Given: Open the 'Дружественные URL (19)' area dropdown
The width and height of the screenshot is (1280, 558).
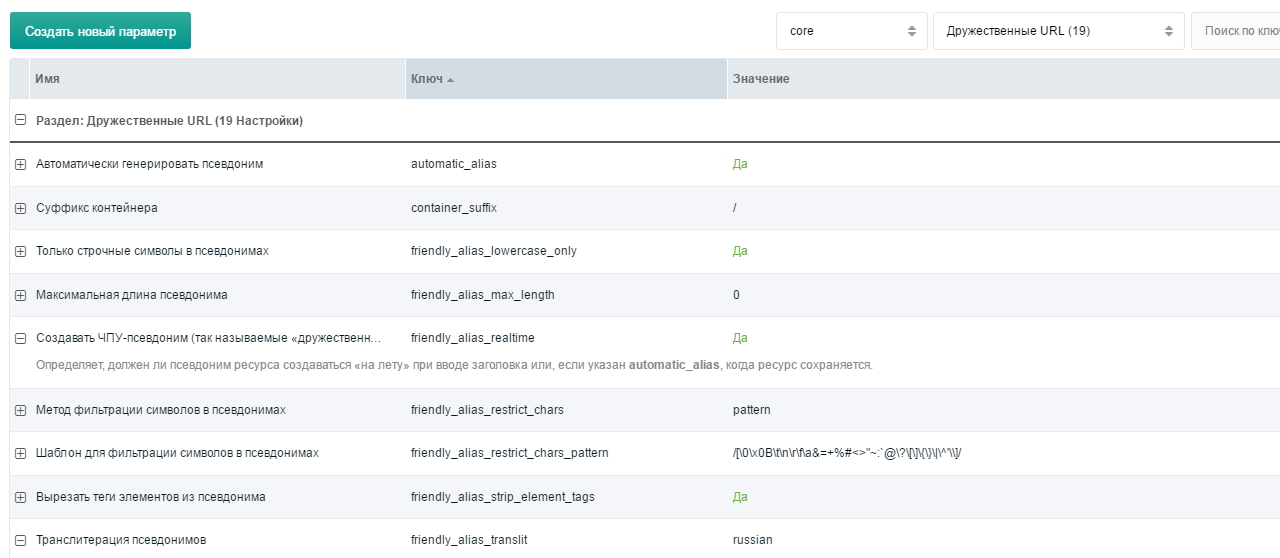Looking at the screenshot, I should (1059, 31).
